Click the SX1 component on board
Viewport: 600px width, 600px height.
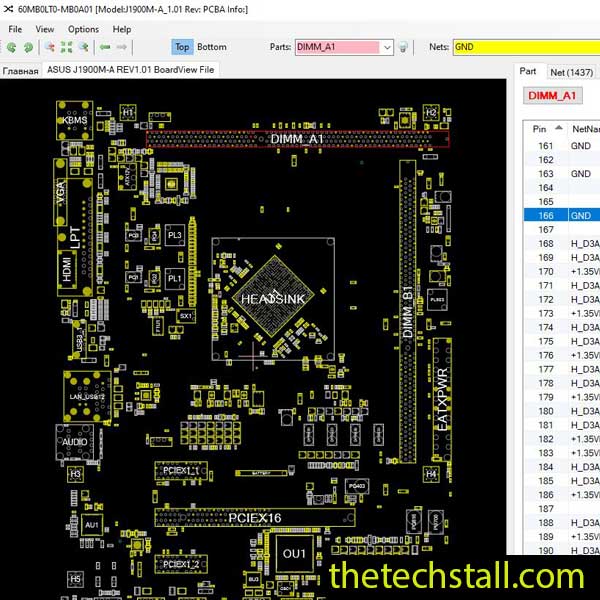coord(186,316)
